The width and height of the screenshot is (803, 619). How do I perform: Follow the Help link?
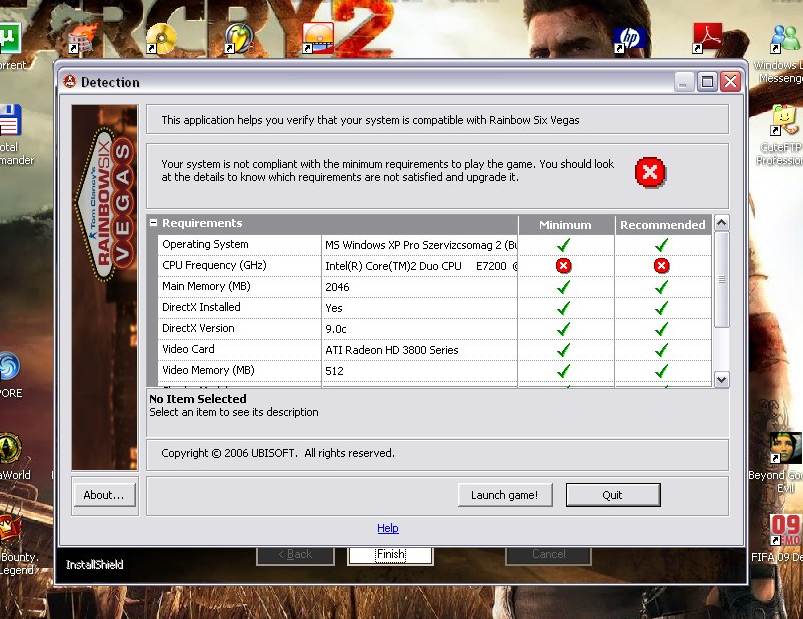click(x=388, y=528)
